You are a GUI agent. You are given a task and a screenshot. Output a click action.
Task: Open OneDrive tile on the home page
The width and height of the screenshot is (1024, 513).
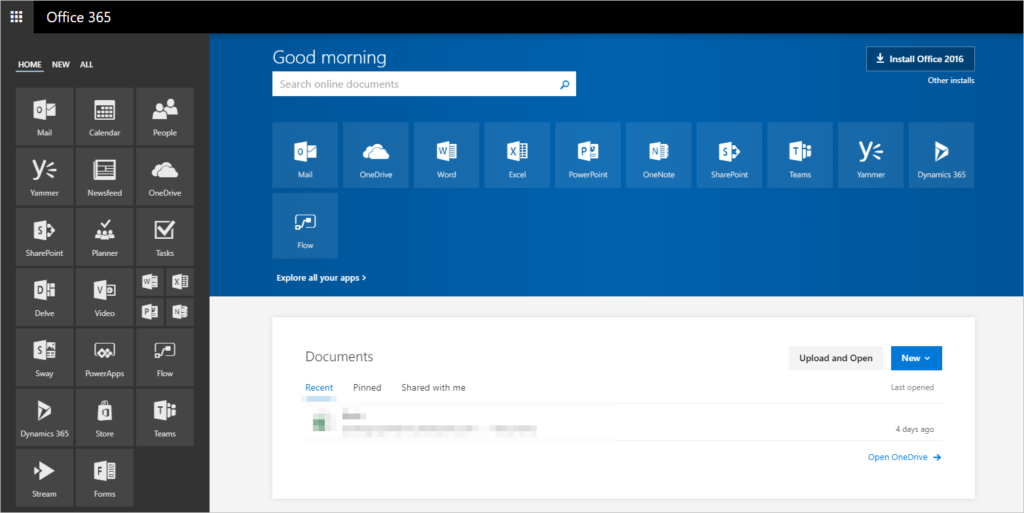click(376, 155)
